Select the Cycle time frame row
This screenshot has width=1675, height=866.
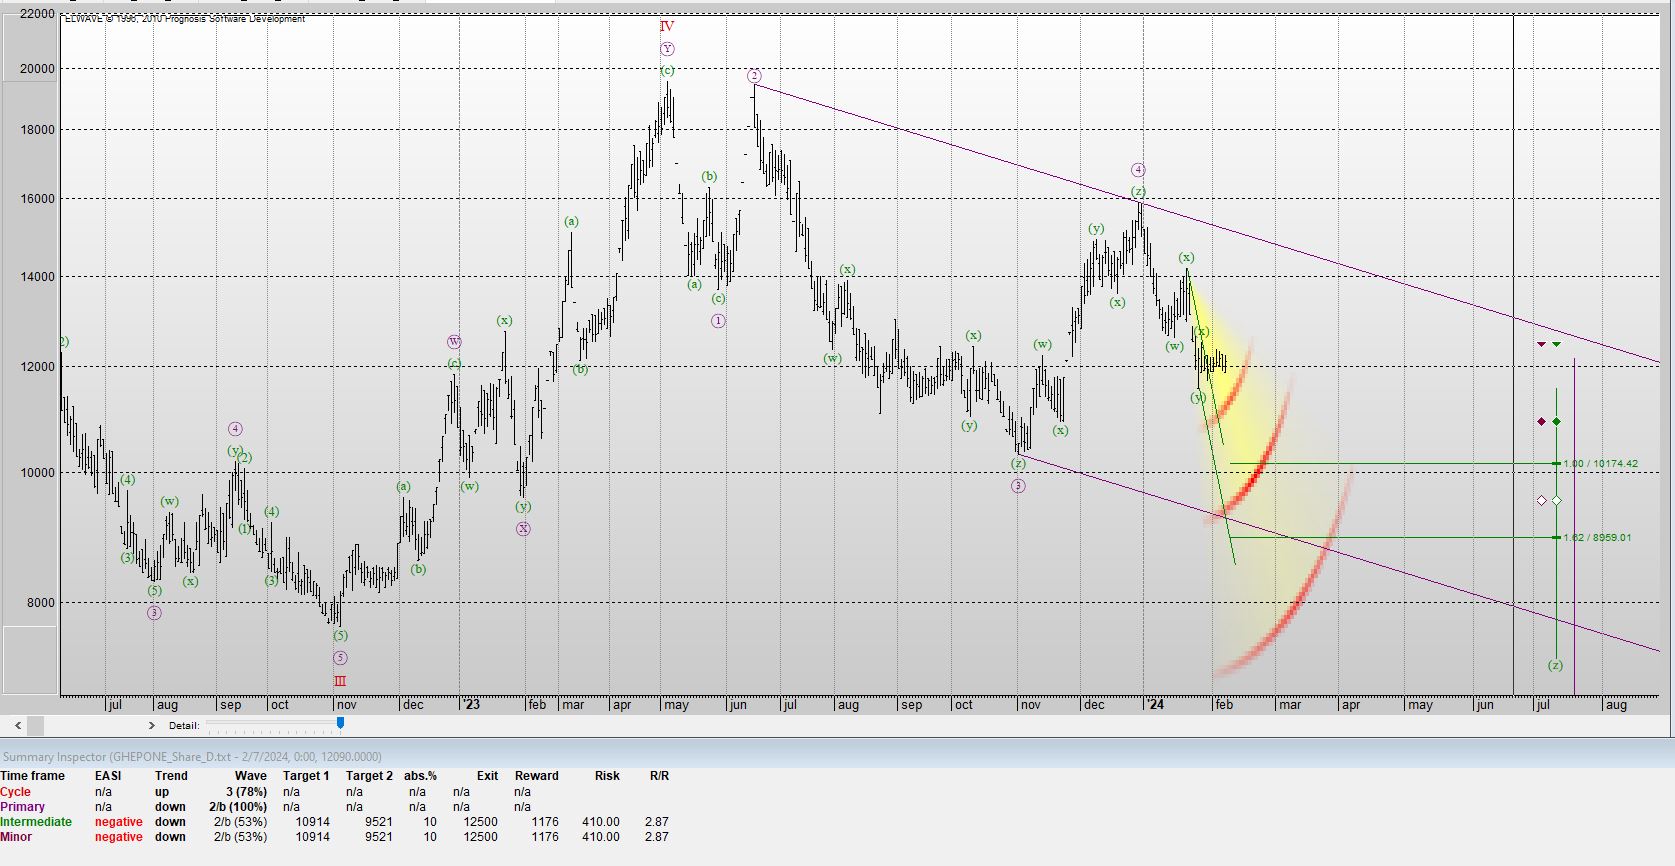point(335,792)
